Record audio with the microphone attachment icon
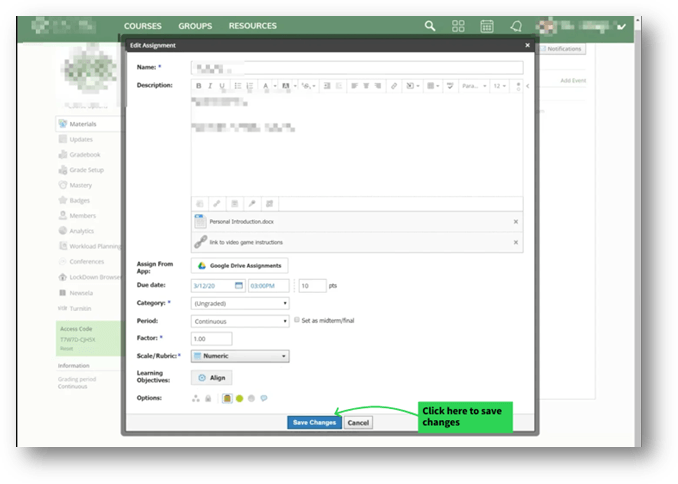 (252, 203)
